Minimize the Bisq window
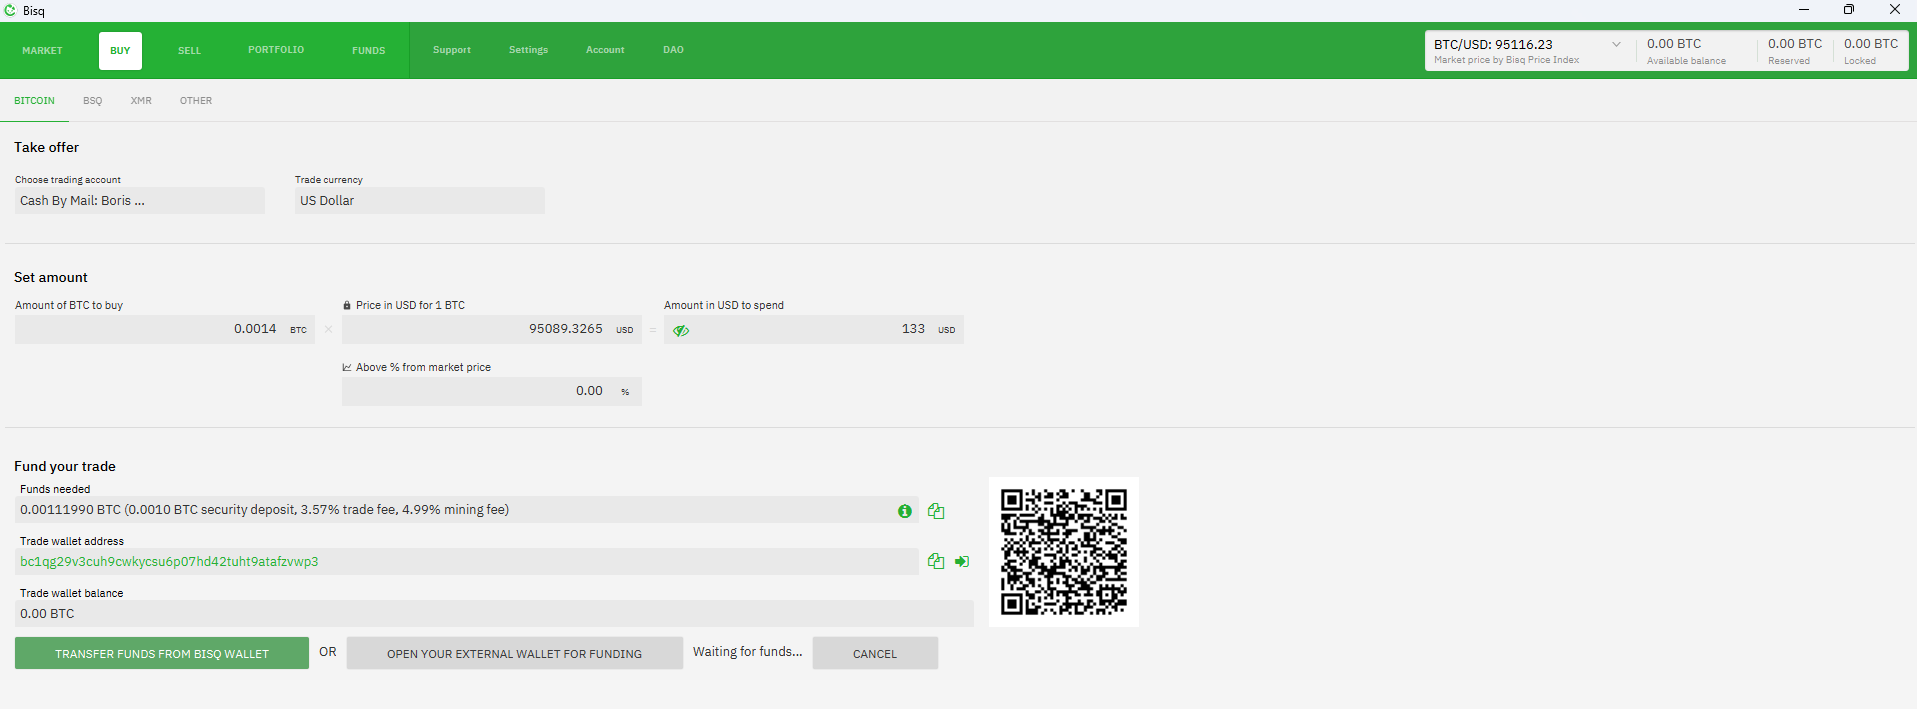The width and height of the screenshot is (1917, 709). (1804, 10)
